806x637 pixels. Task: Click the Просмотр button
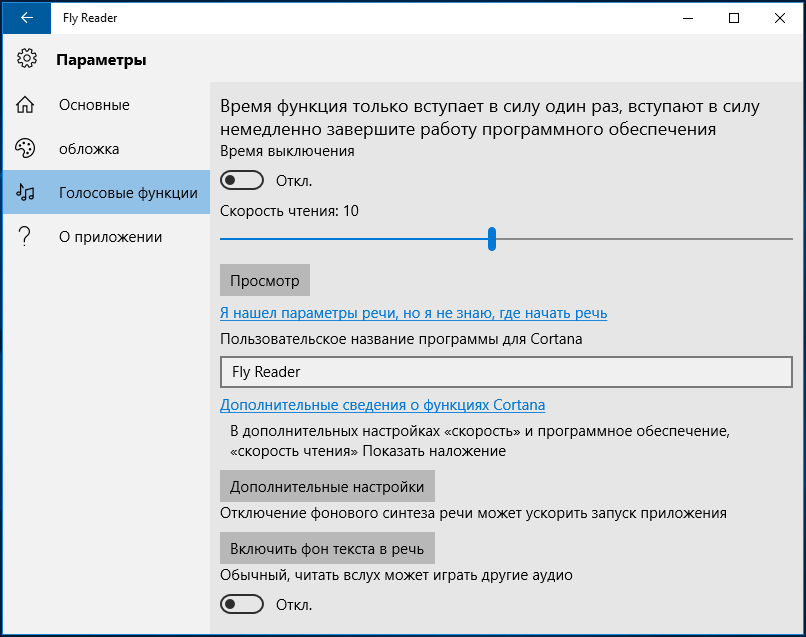pyautogui.click(x=265, y=280)
